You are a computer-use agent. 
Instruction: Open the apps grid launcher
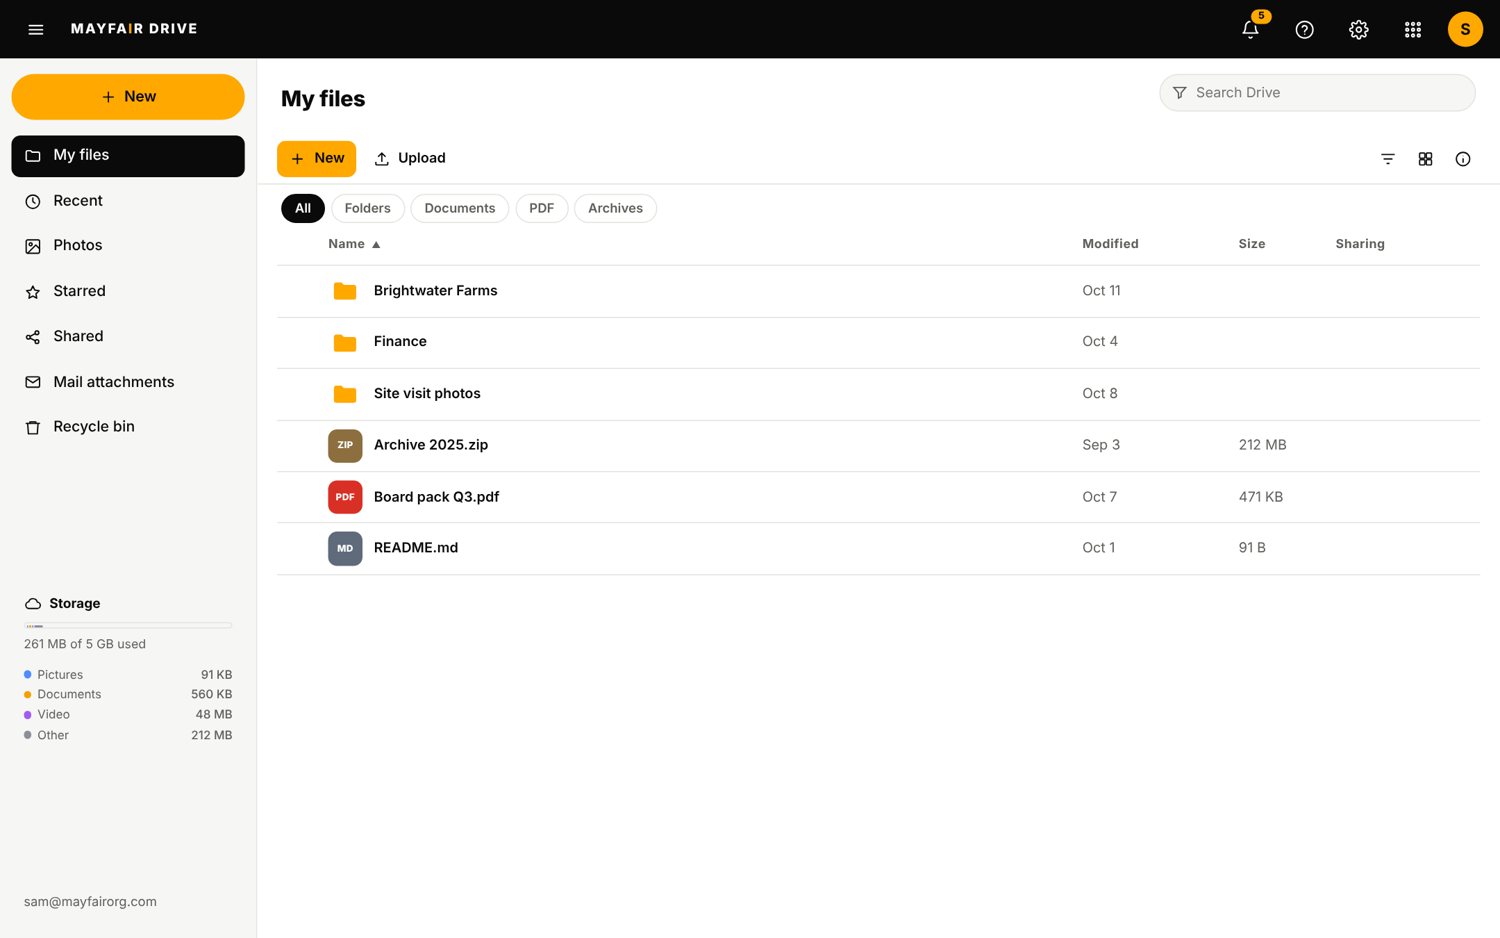pos(1412,29)
